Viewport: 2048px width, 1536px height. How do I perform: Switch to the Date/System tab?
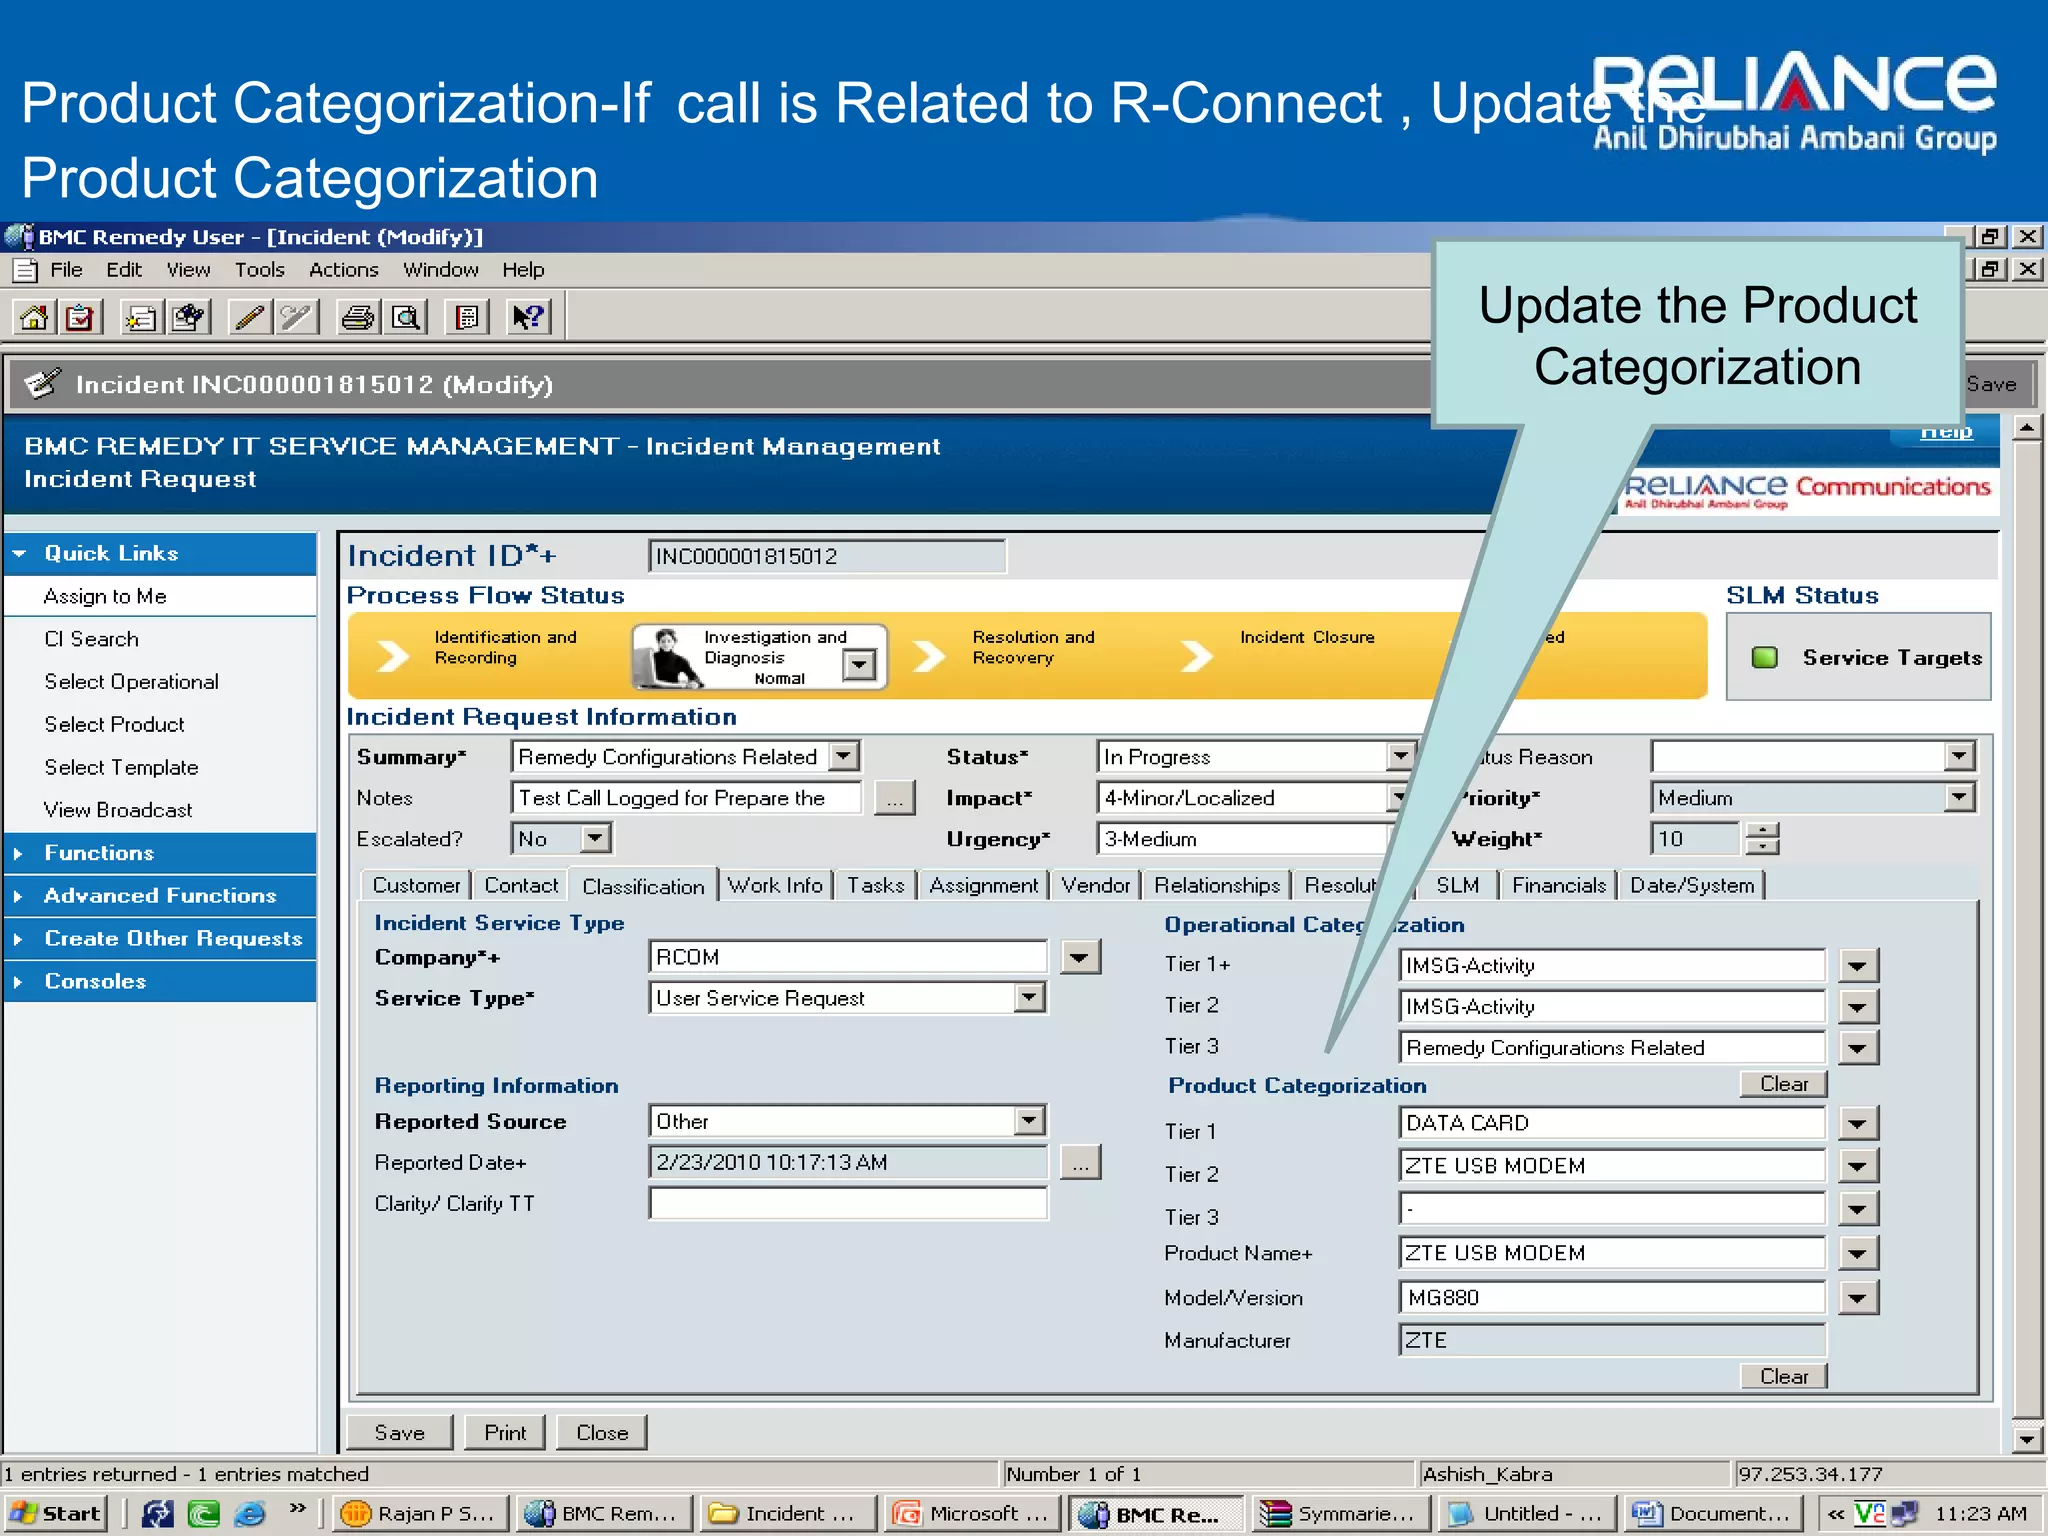tap(1692, 885)
